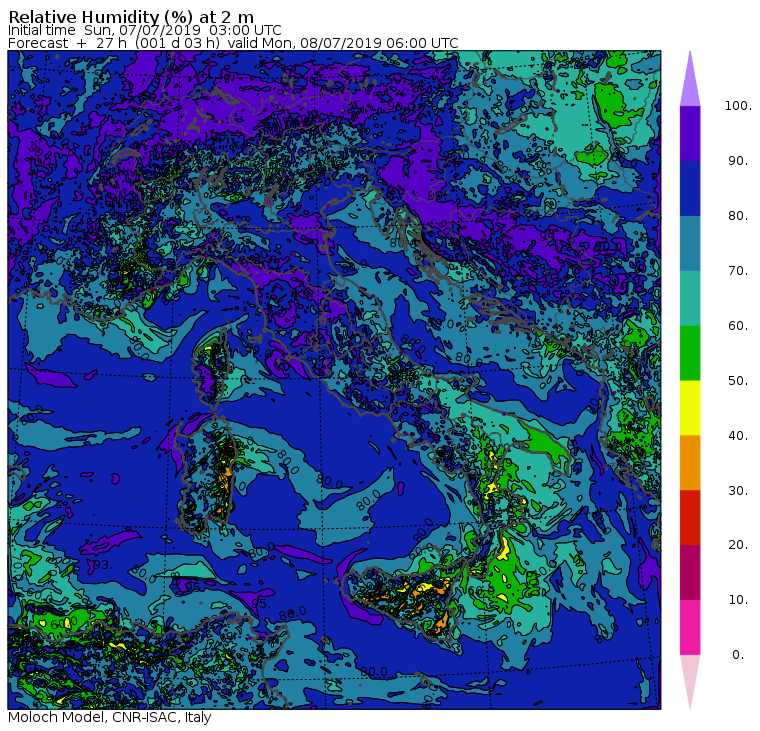Click the green low-humidity patch over Puglia

(545, 444)
